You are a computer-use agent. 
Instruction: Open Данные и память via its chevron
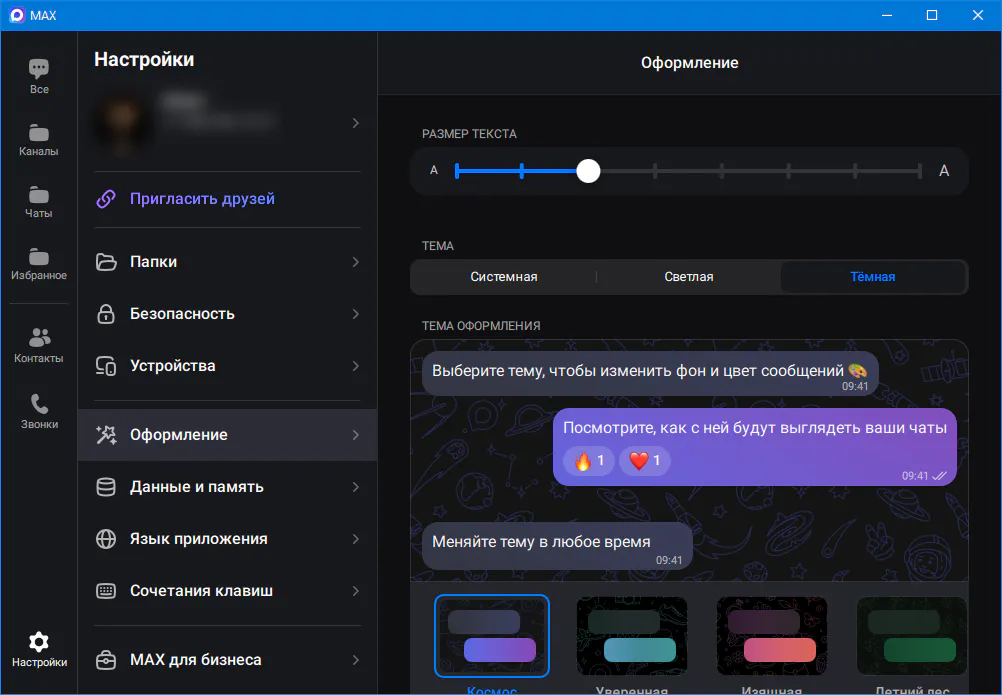tap(356, 487)
